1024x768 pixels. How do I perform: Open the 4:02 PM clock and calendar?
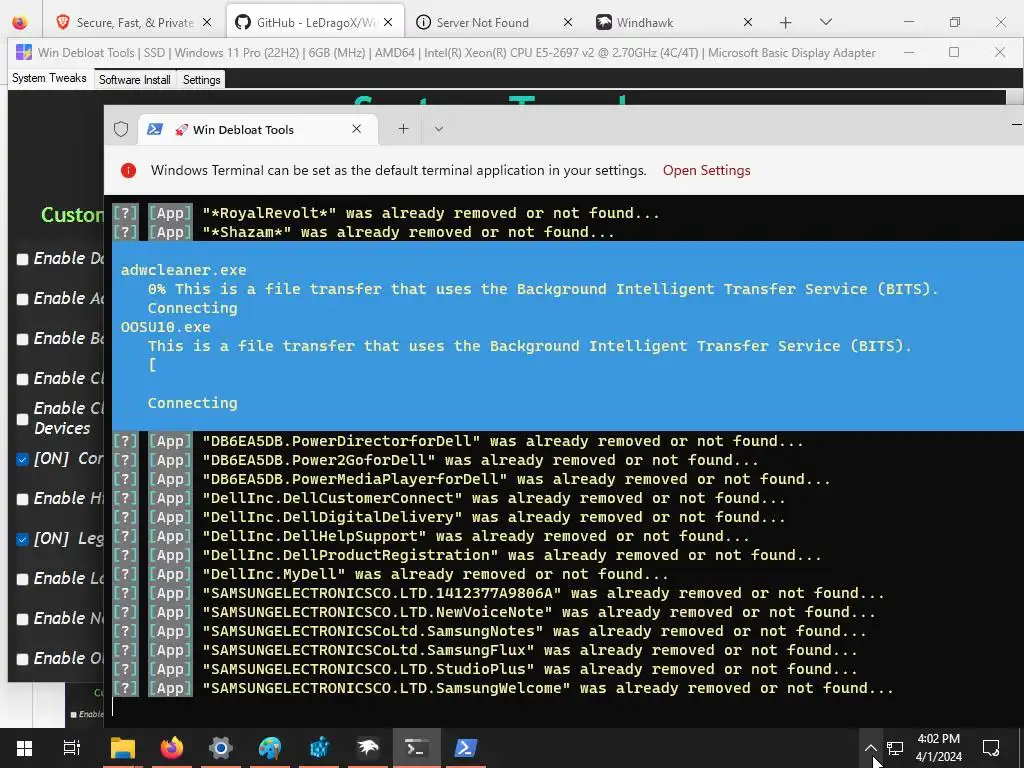click(938, 748)
